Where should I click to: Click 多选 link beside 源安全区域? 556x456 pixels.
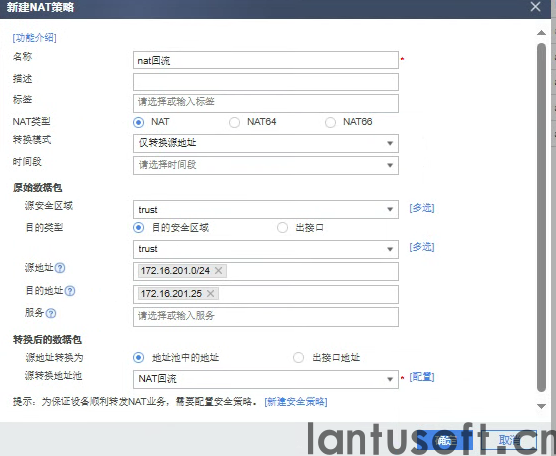[x=422, y=208]
